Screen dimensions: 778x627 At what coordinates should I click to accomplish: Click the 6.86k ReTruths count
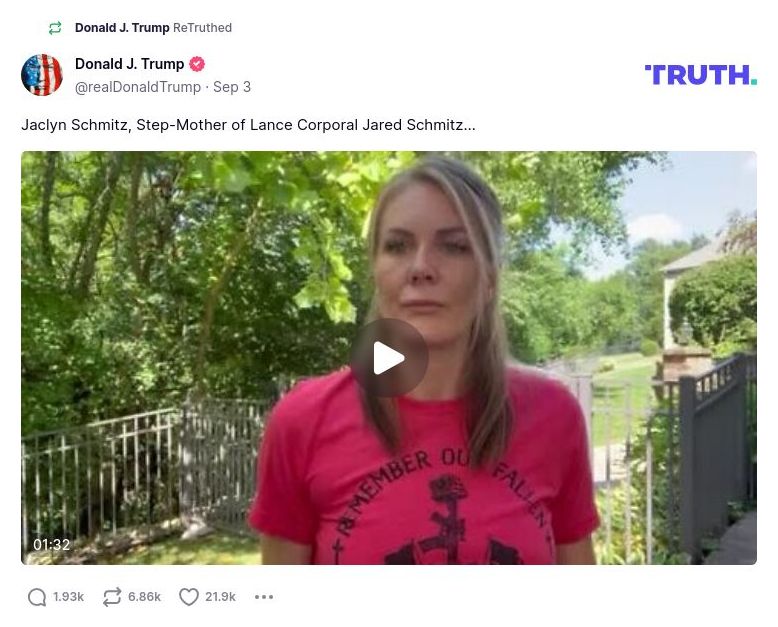pos(144,597)
